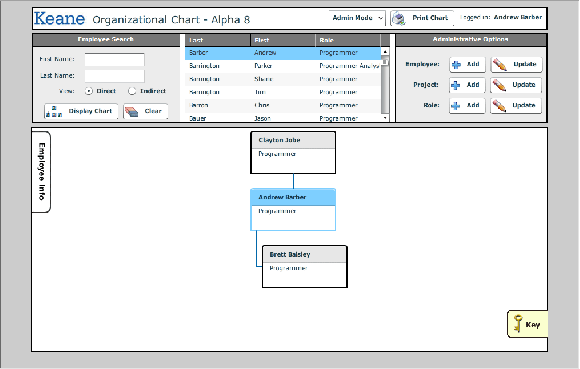Click the org chart icon on Display Chart
This screenshot has width=580, height=369.
tap(54, 112)
